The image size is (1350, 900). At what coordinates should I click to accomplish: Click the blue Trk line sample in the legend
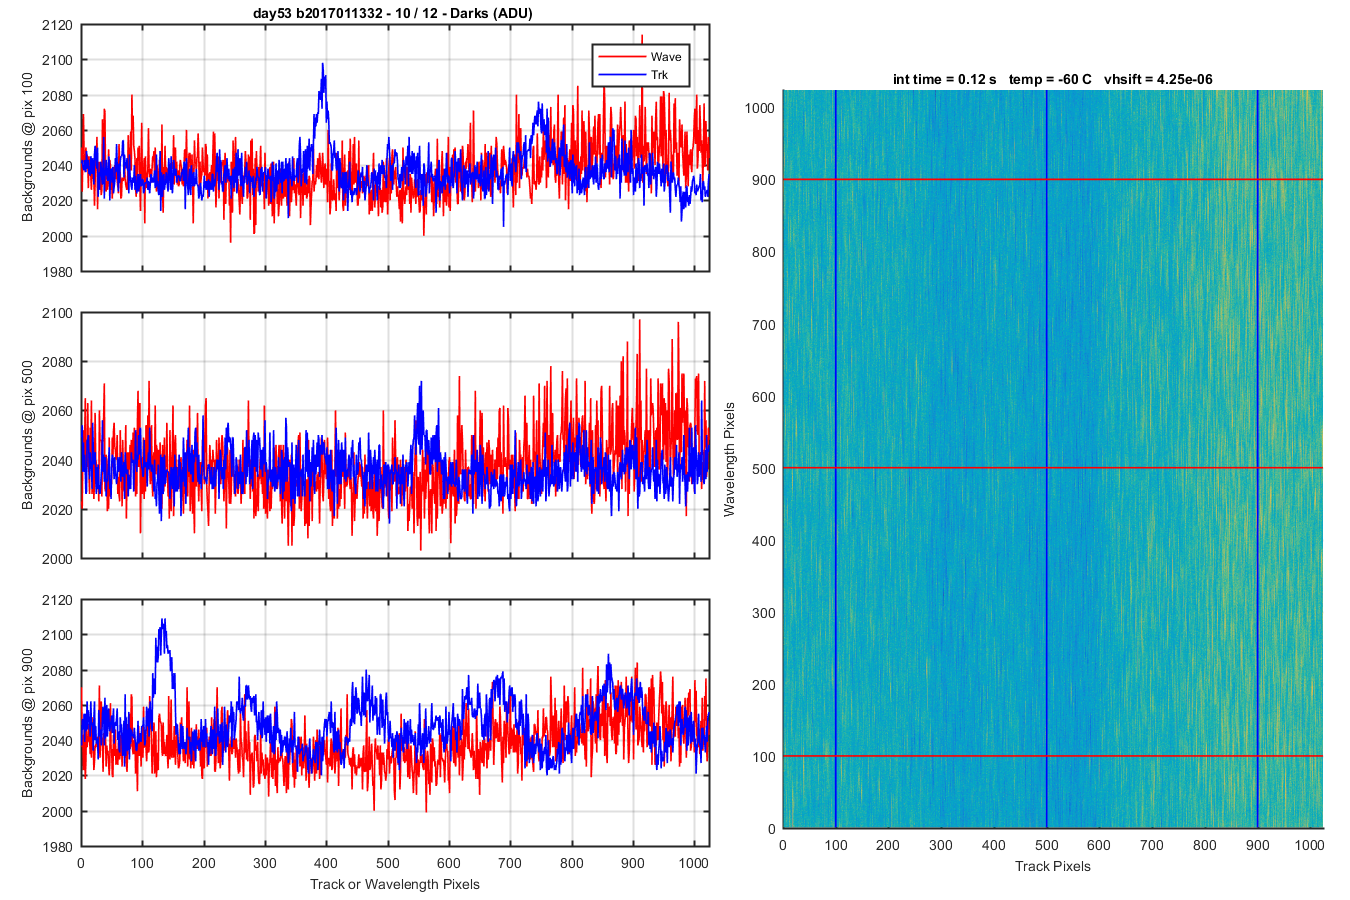point(620,75)
